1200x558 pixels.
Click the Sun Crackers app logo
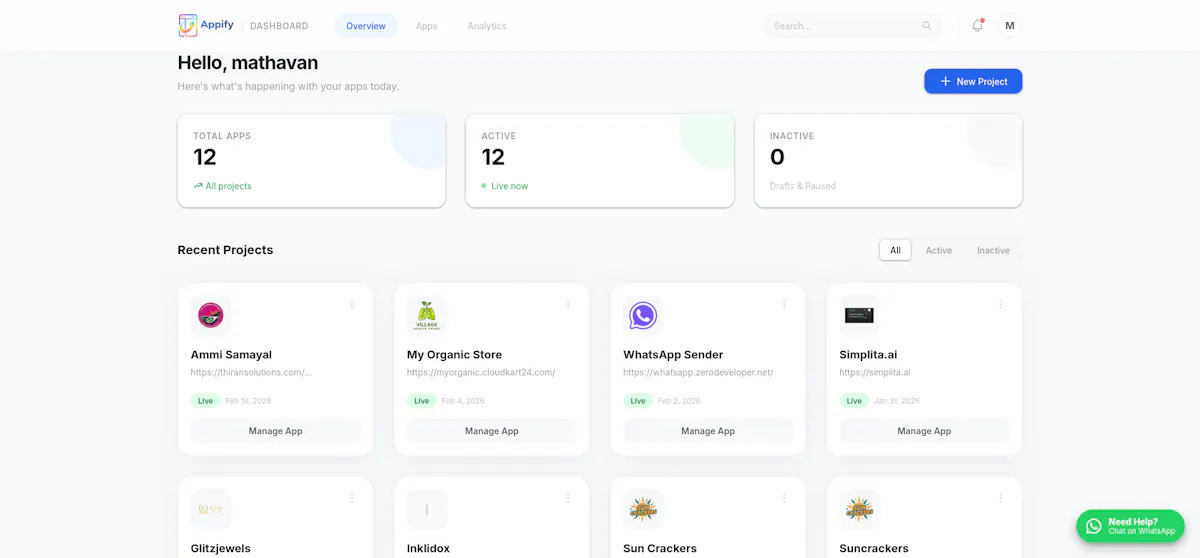[643, 510]
